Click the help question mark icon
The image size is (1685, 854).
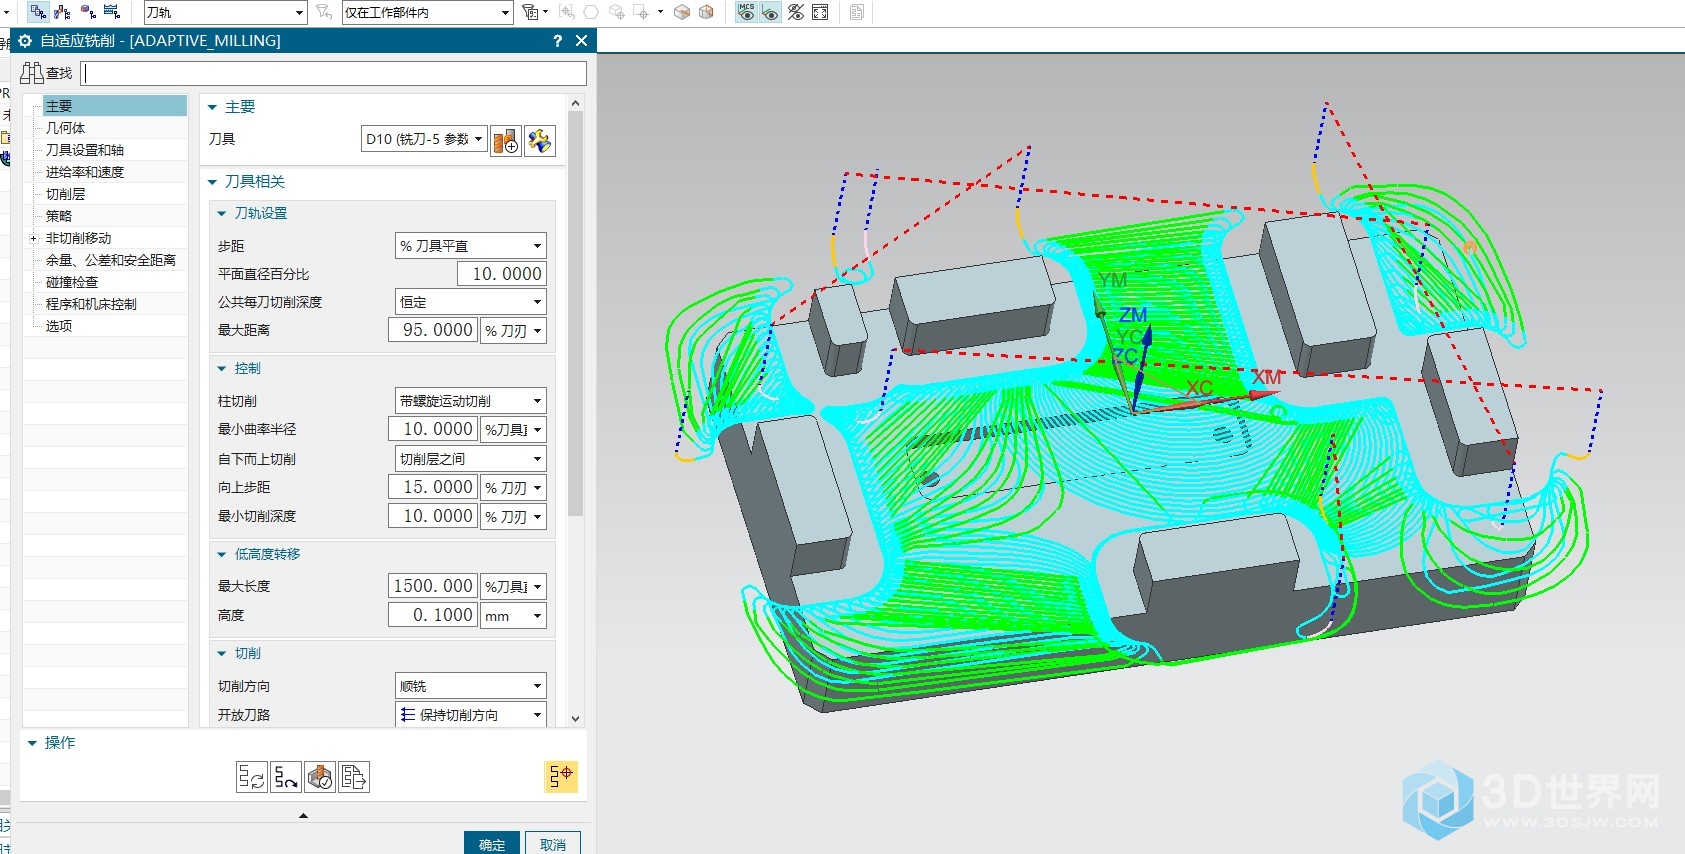point(557,41)
